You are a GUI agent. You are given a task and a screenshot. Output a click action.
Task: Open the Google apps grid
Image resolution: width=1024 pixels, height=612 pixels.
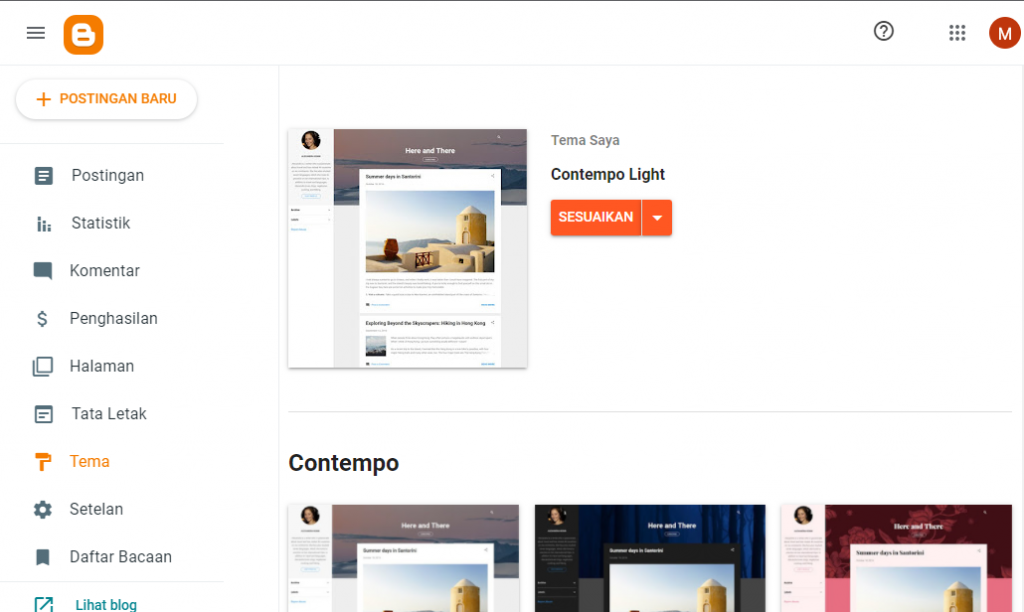(x=957, y=32)
